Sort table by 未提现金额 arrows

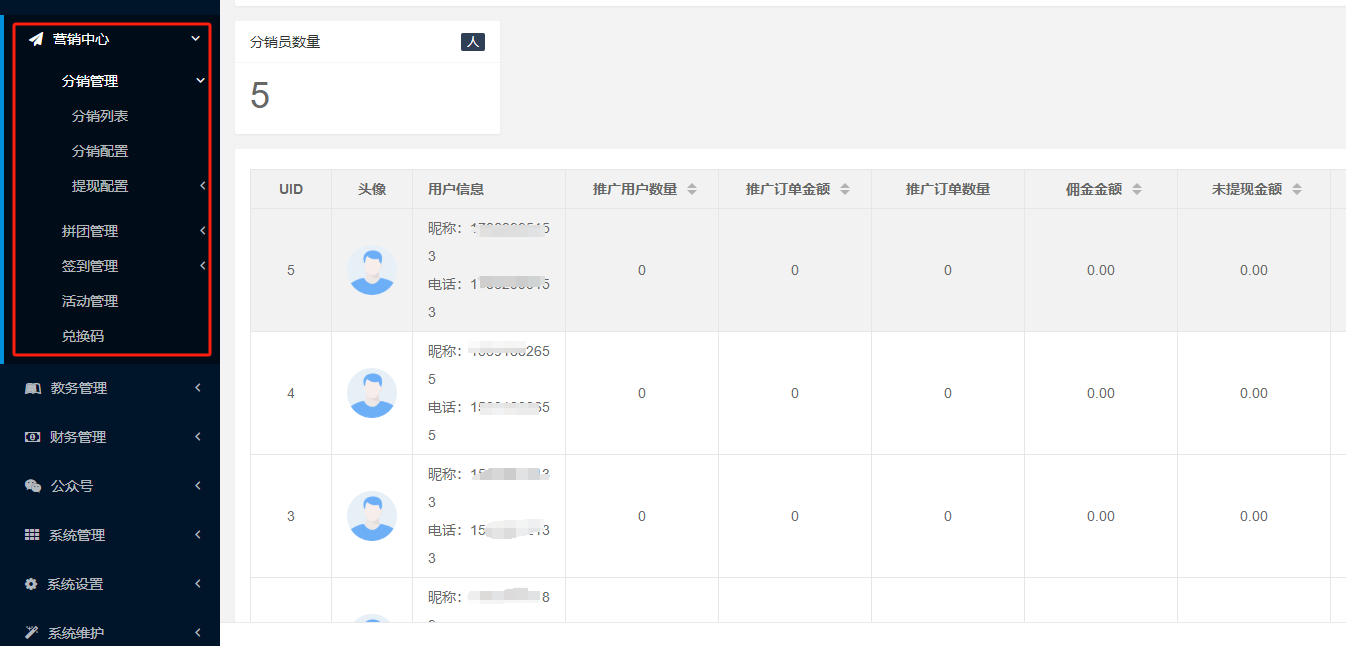(x=1297, y=189)
